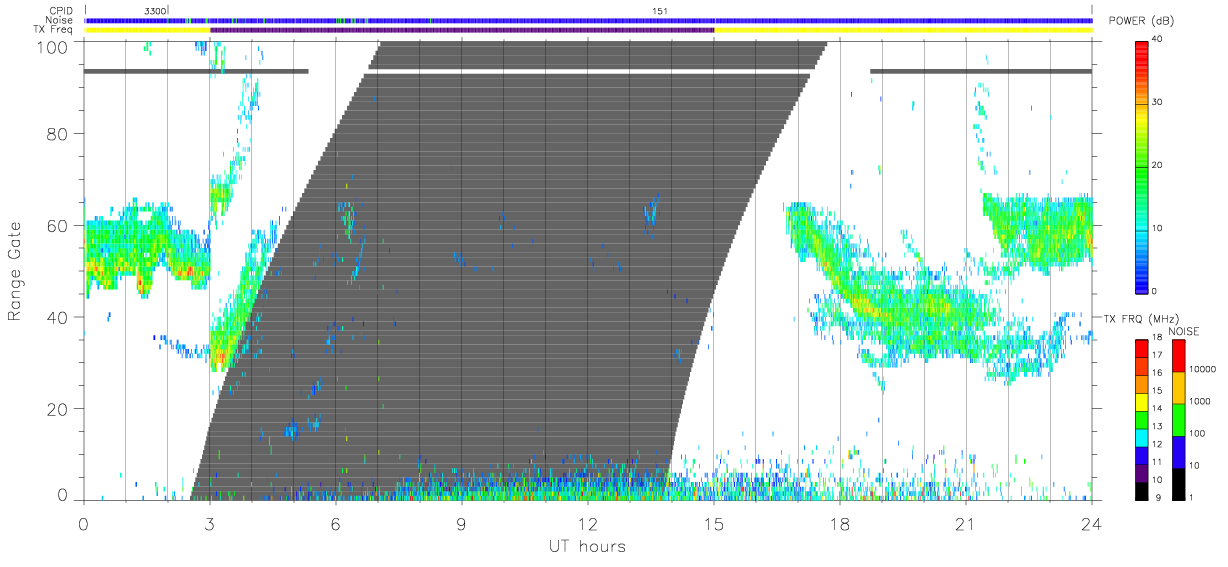Click the cyan segment of TX FRQ colorbar
Viewport: 1228px width, 567px height.
1143,437
